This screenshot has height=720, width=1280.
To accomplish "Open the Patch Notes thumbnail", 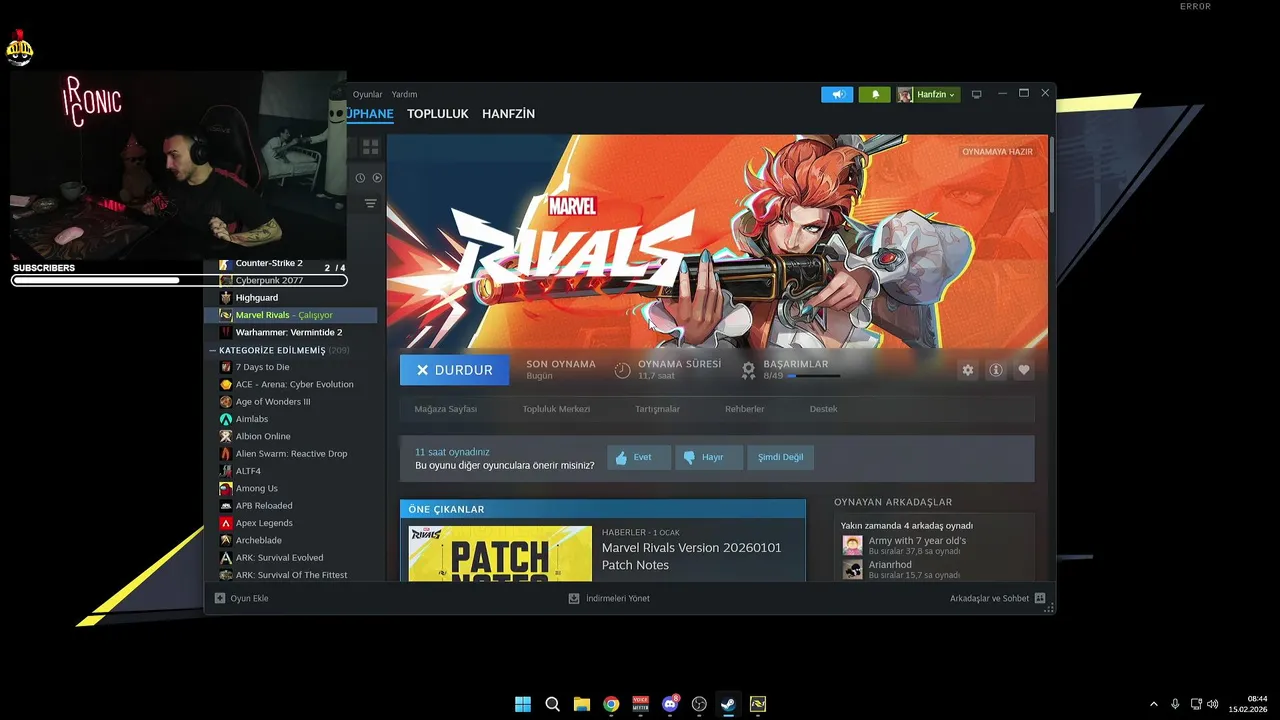I will pyautogui.click(x=500, y=553).
